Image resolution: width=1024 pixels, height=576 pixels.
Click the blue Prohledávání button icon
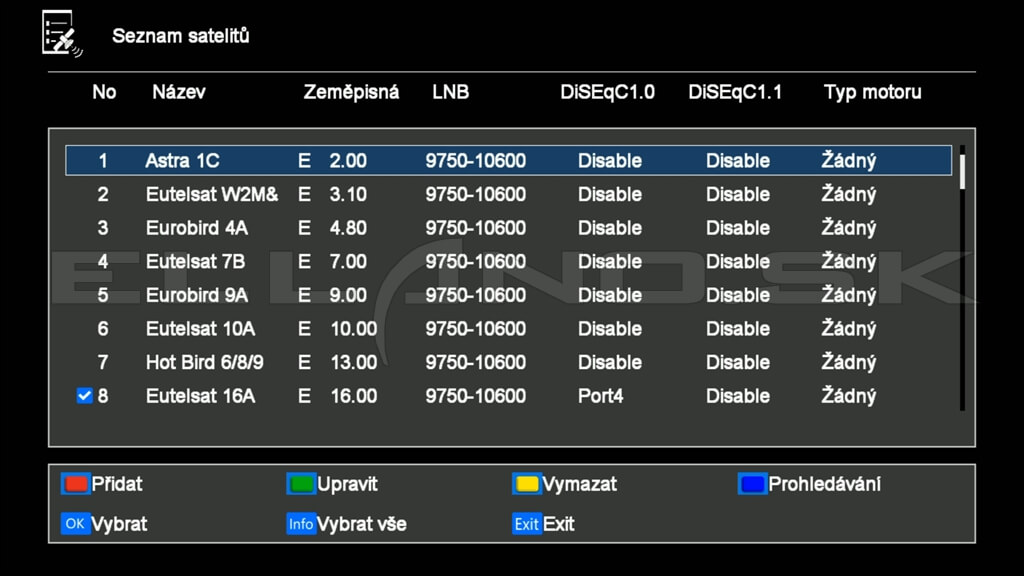coord(752,484)
